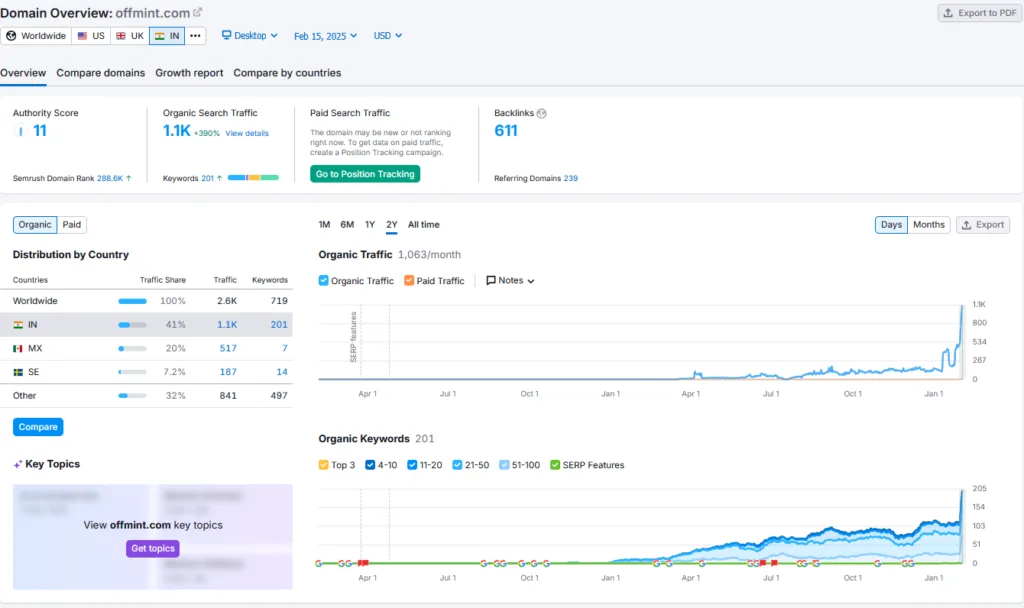Switch to the Paid toggle
This screenshot has width=1024, height=608.
[72, 225]
